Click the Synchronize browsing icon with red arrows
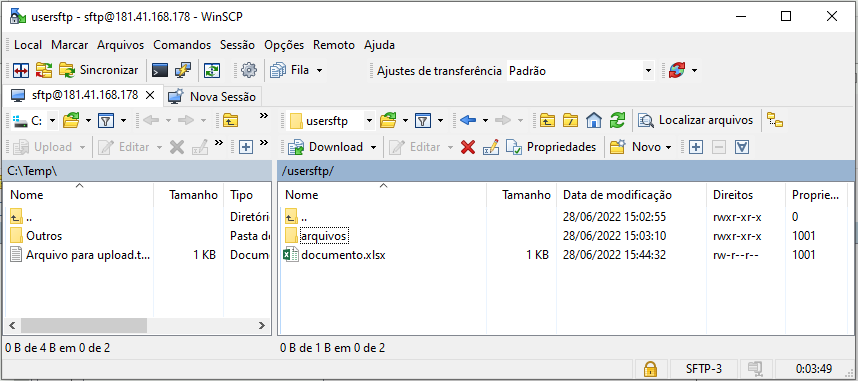Image resolution: width=858 pixels, height=381 pixels. coord(44,70)
